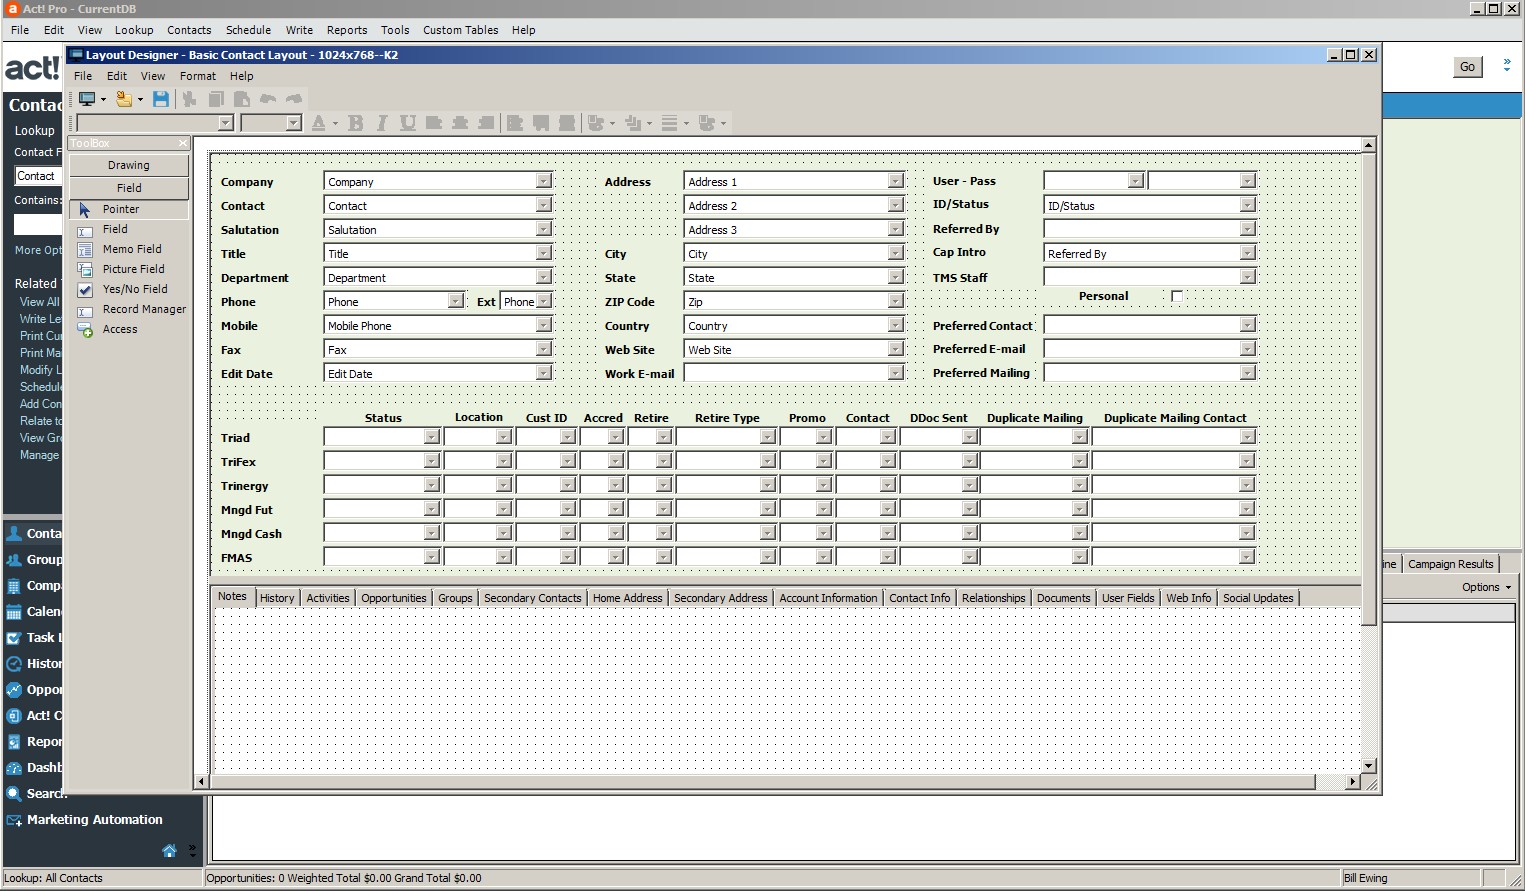The image size is (1525, 891).
Task: Click the Copy icon in designer toolbar
Action: coord(215,99)
